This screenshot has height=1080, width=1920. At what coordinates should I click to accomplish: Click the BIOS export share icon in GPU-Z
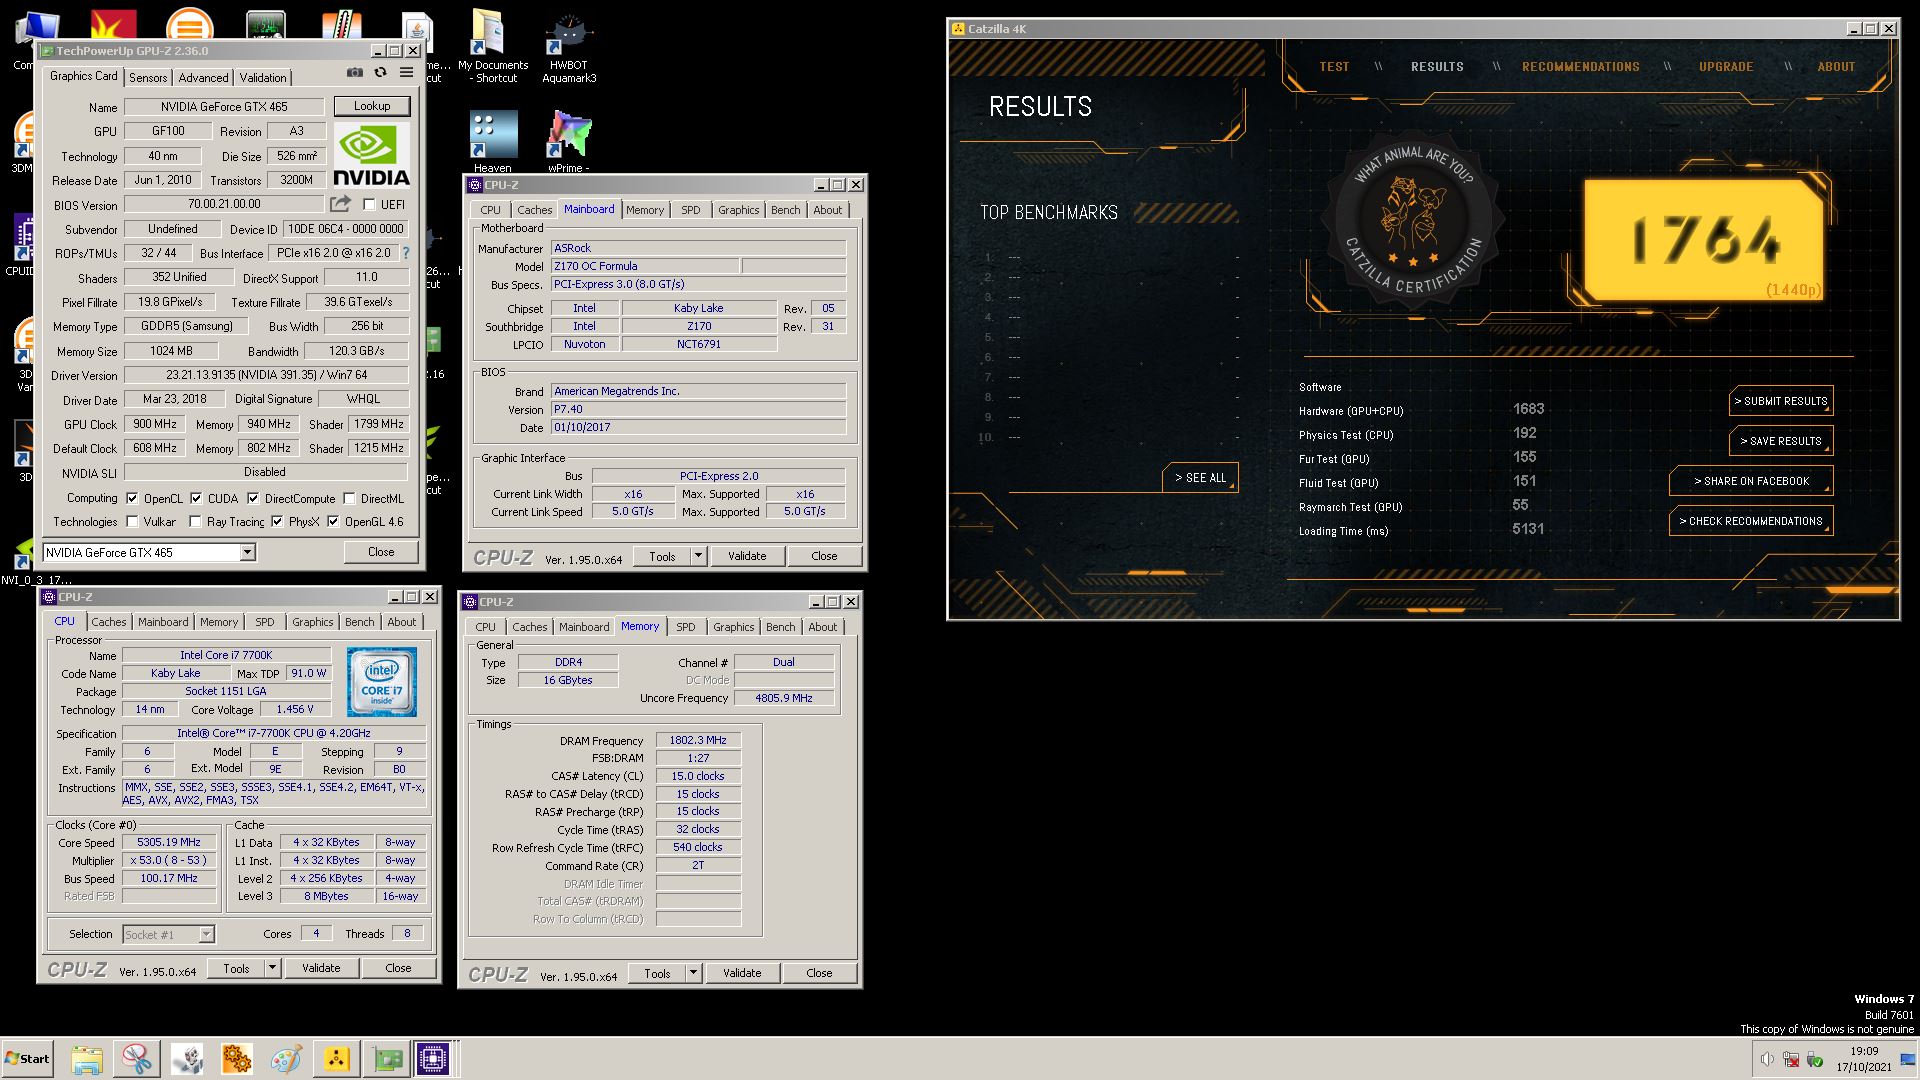[341, 204]
